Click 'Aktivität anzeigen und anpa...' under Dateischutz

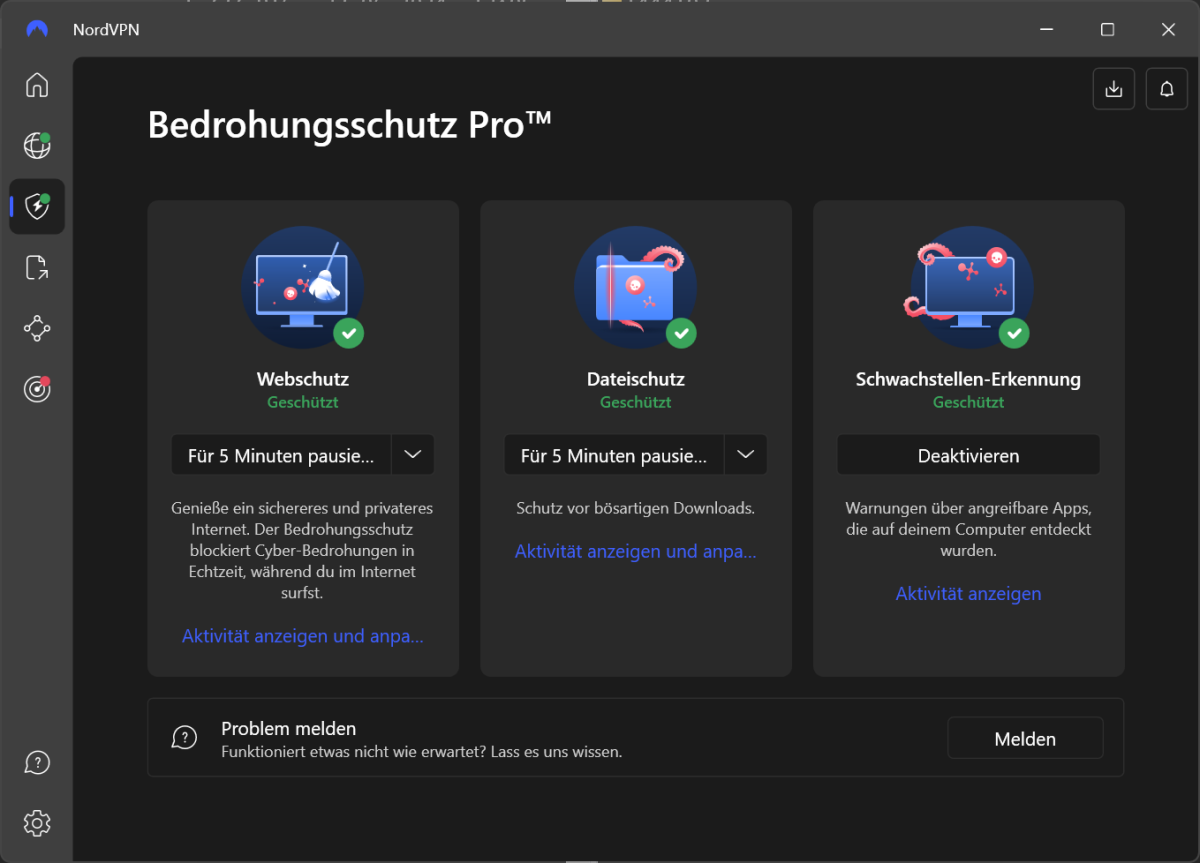click(x=635, y=551)
